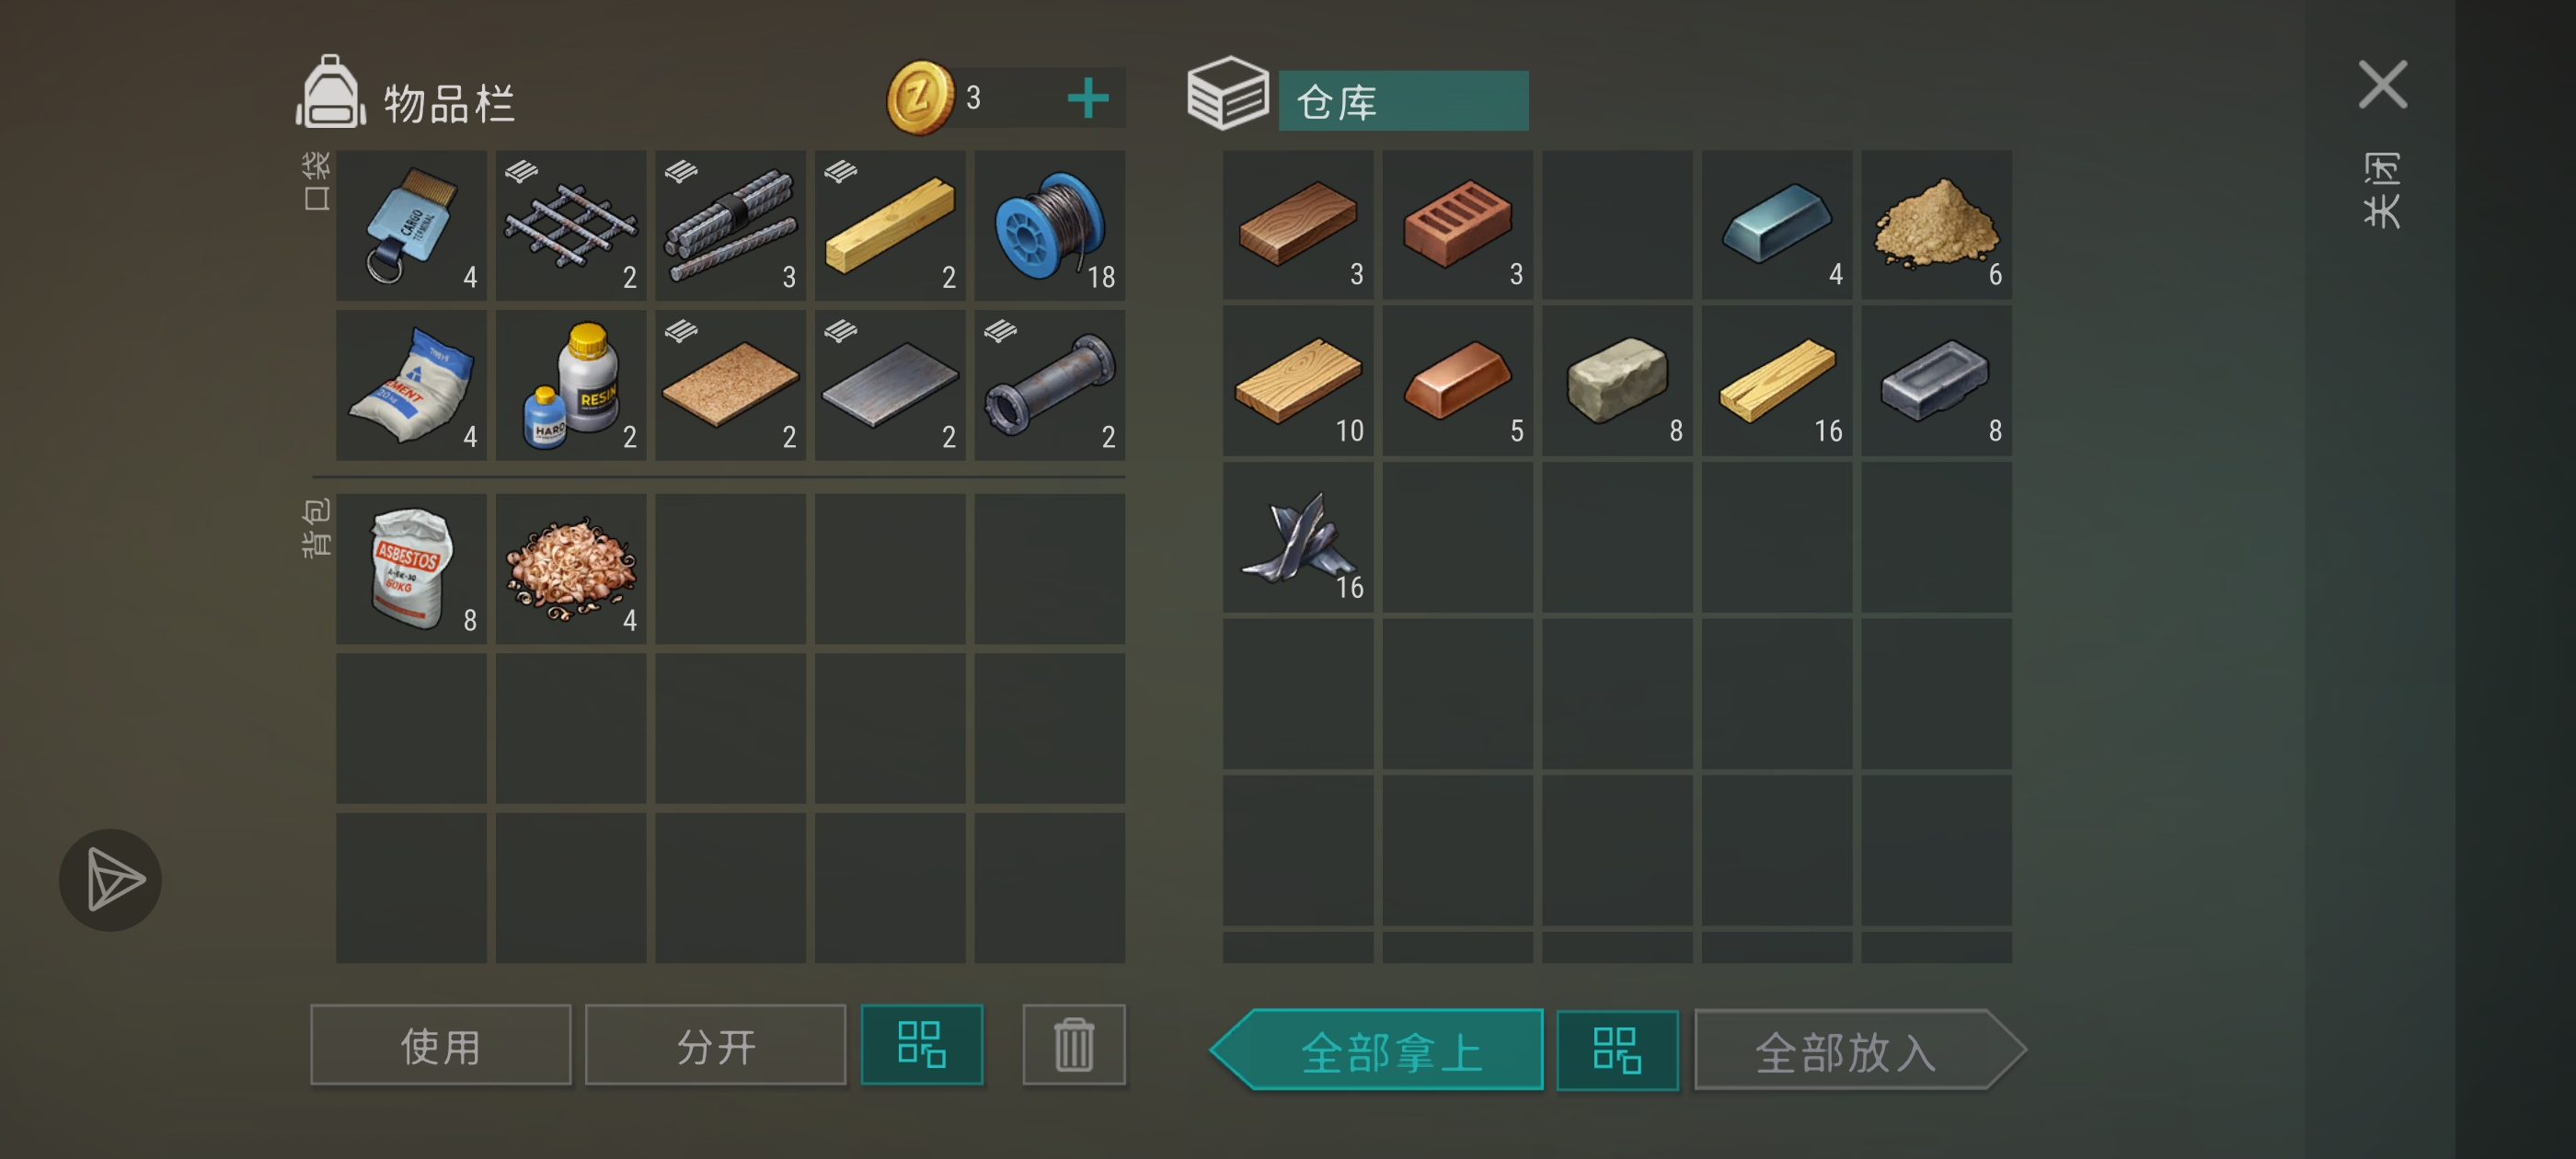Pick the asbestos bag in backpack
2576x1159 pixels.
(411, 569)
